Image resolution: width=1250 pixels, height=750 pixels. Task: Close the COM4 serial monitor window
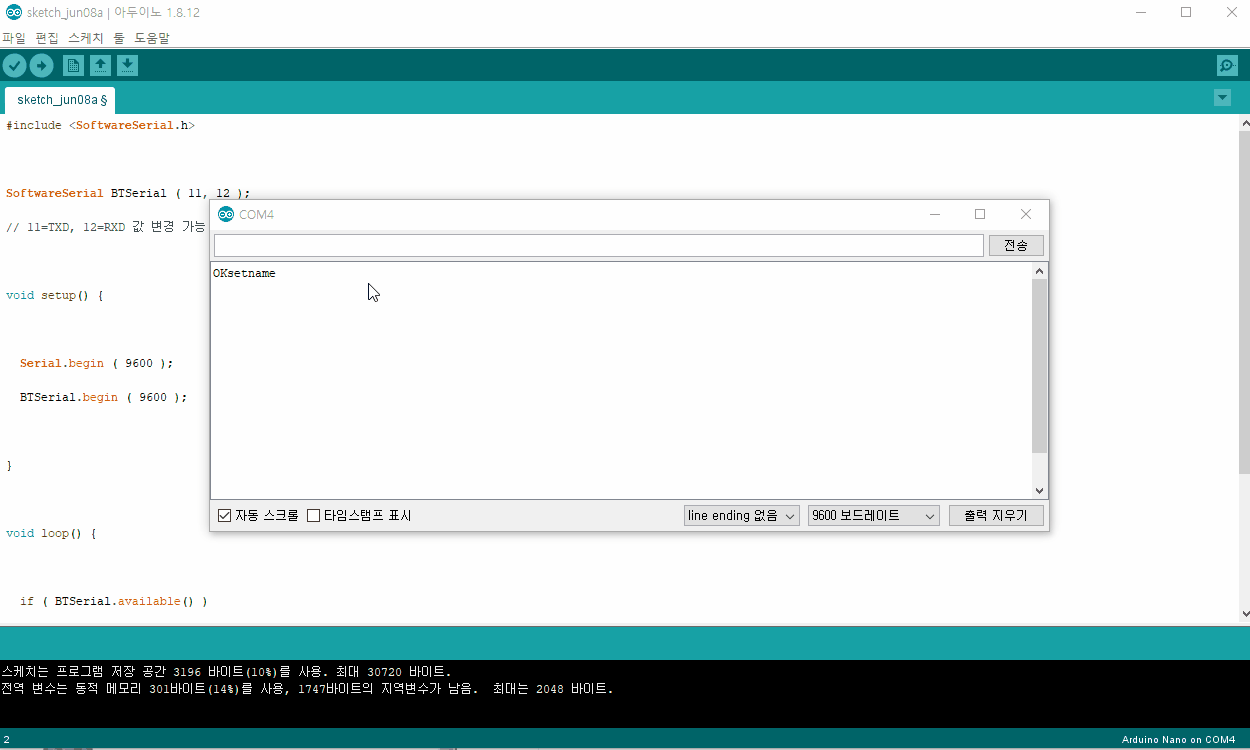pos(1025,214)
